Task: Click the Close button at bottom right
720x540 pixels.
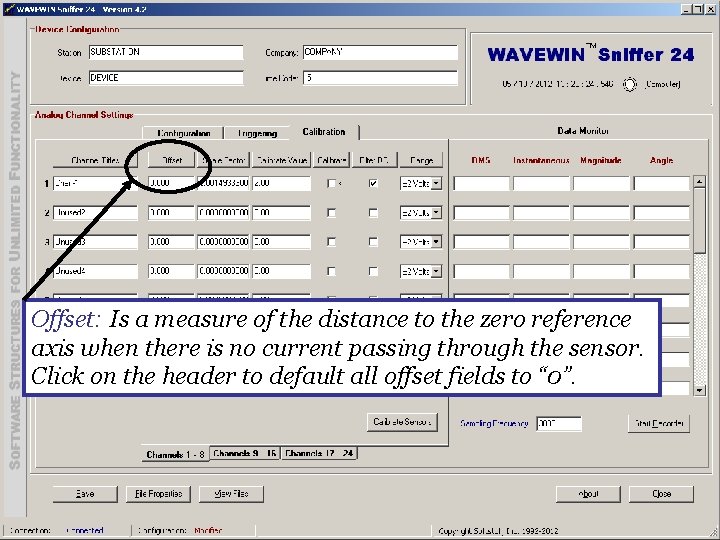Action: (x=661, y=494)
